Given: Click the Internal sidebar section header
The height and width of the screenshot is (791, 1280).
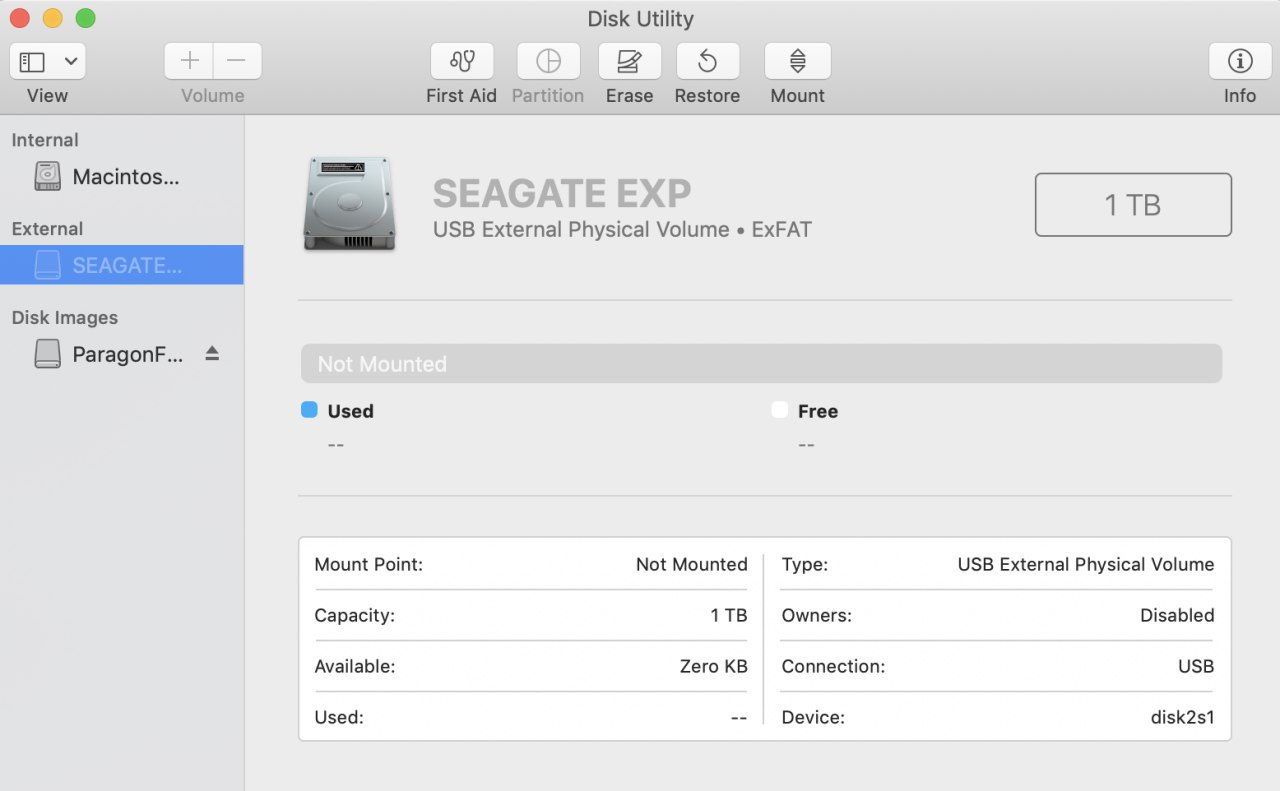Looking at the screenshot, I should 45,140.
